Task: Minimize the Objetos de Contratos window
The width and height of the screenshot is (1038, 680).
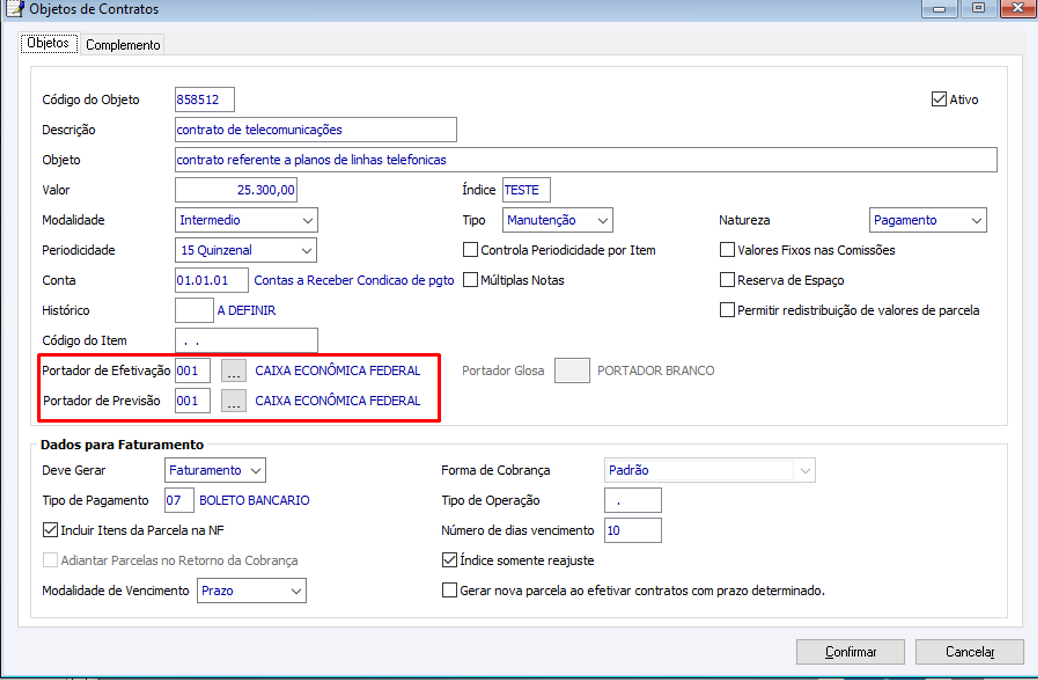Action: (x=939, y=9)
